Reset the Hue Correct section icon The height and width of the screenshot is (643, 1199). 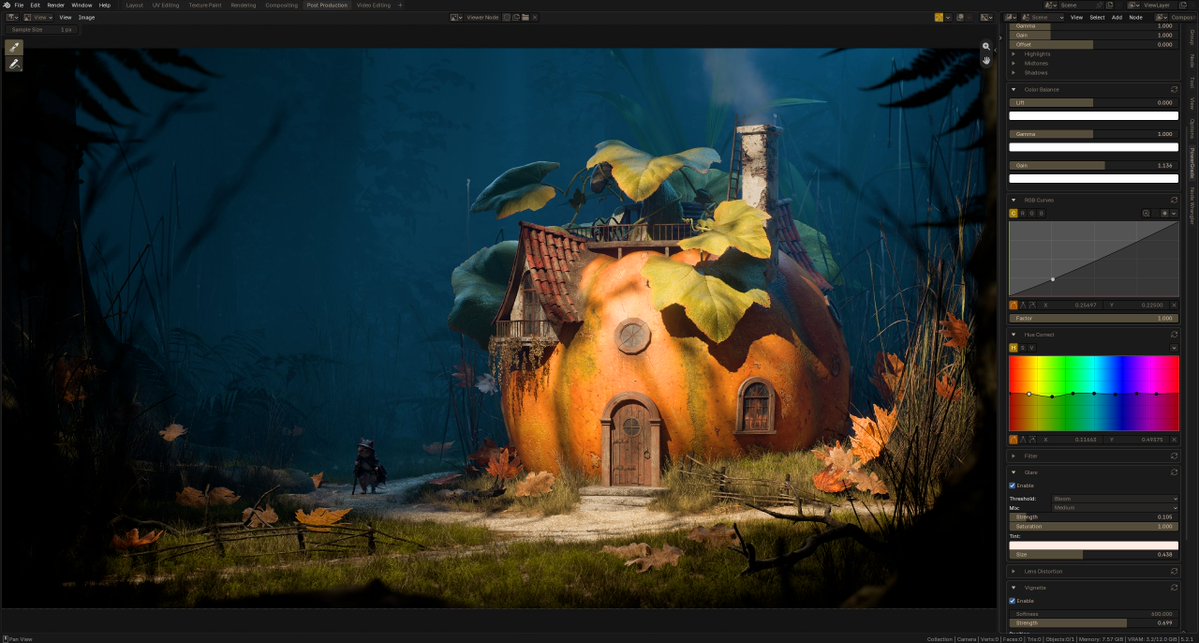tap(1174, 334)
